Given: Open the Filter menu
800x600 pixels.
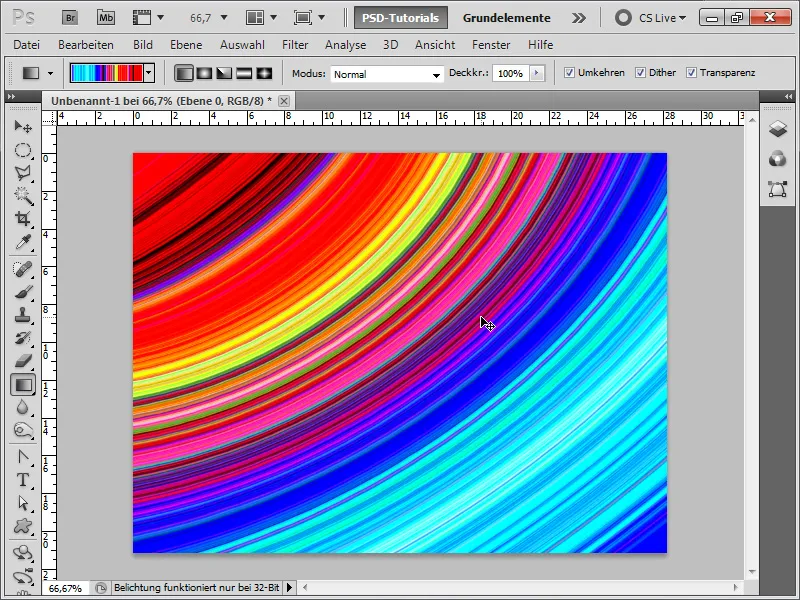Looking at the screenshot, I should [295, 45].
